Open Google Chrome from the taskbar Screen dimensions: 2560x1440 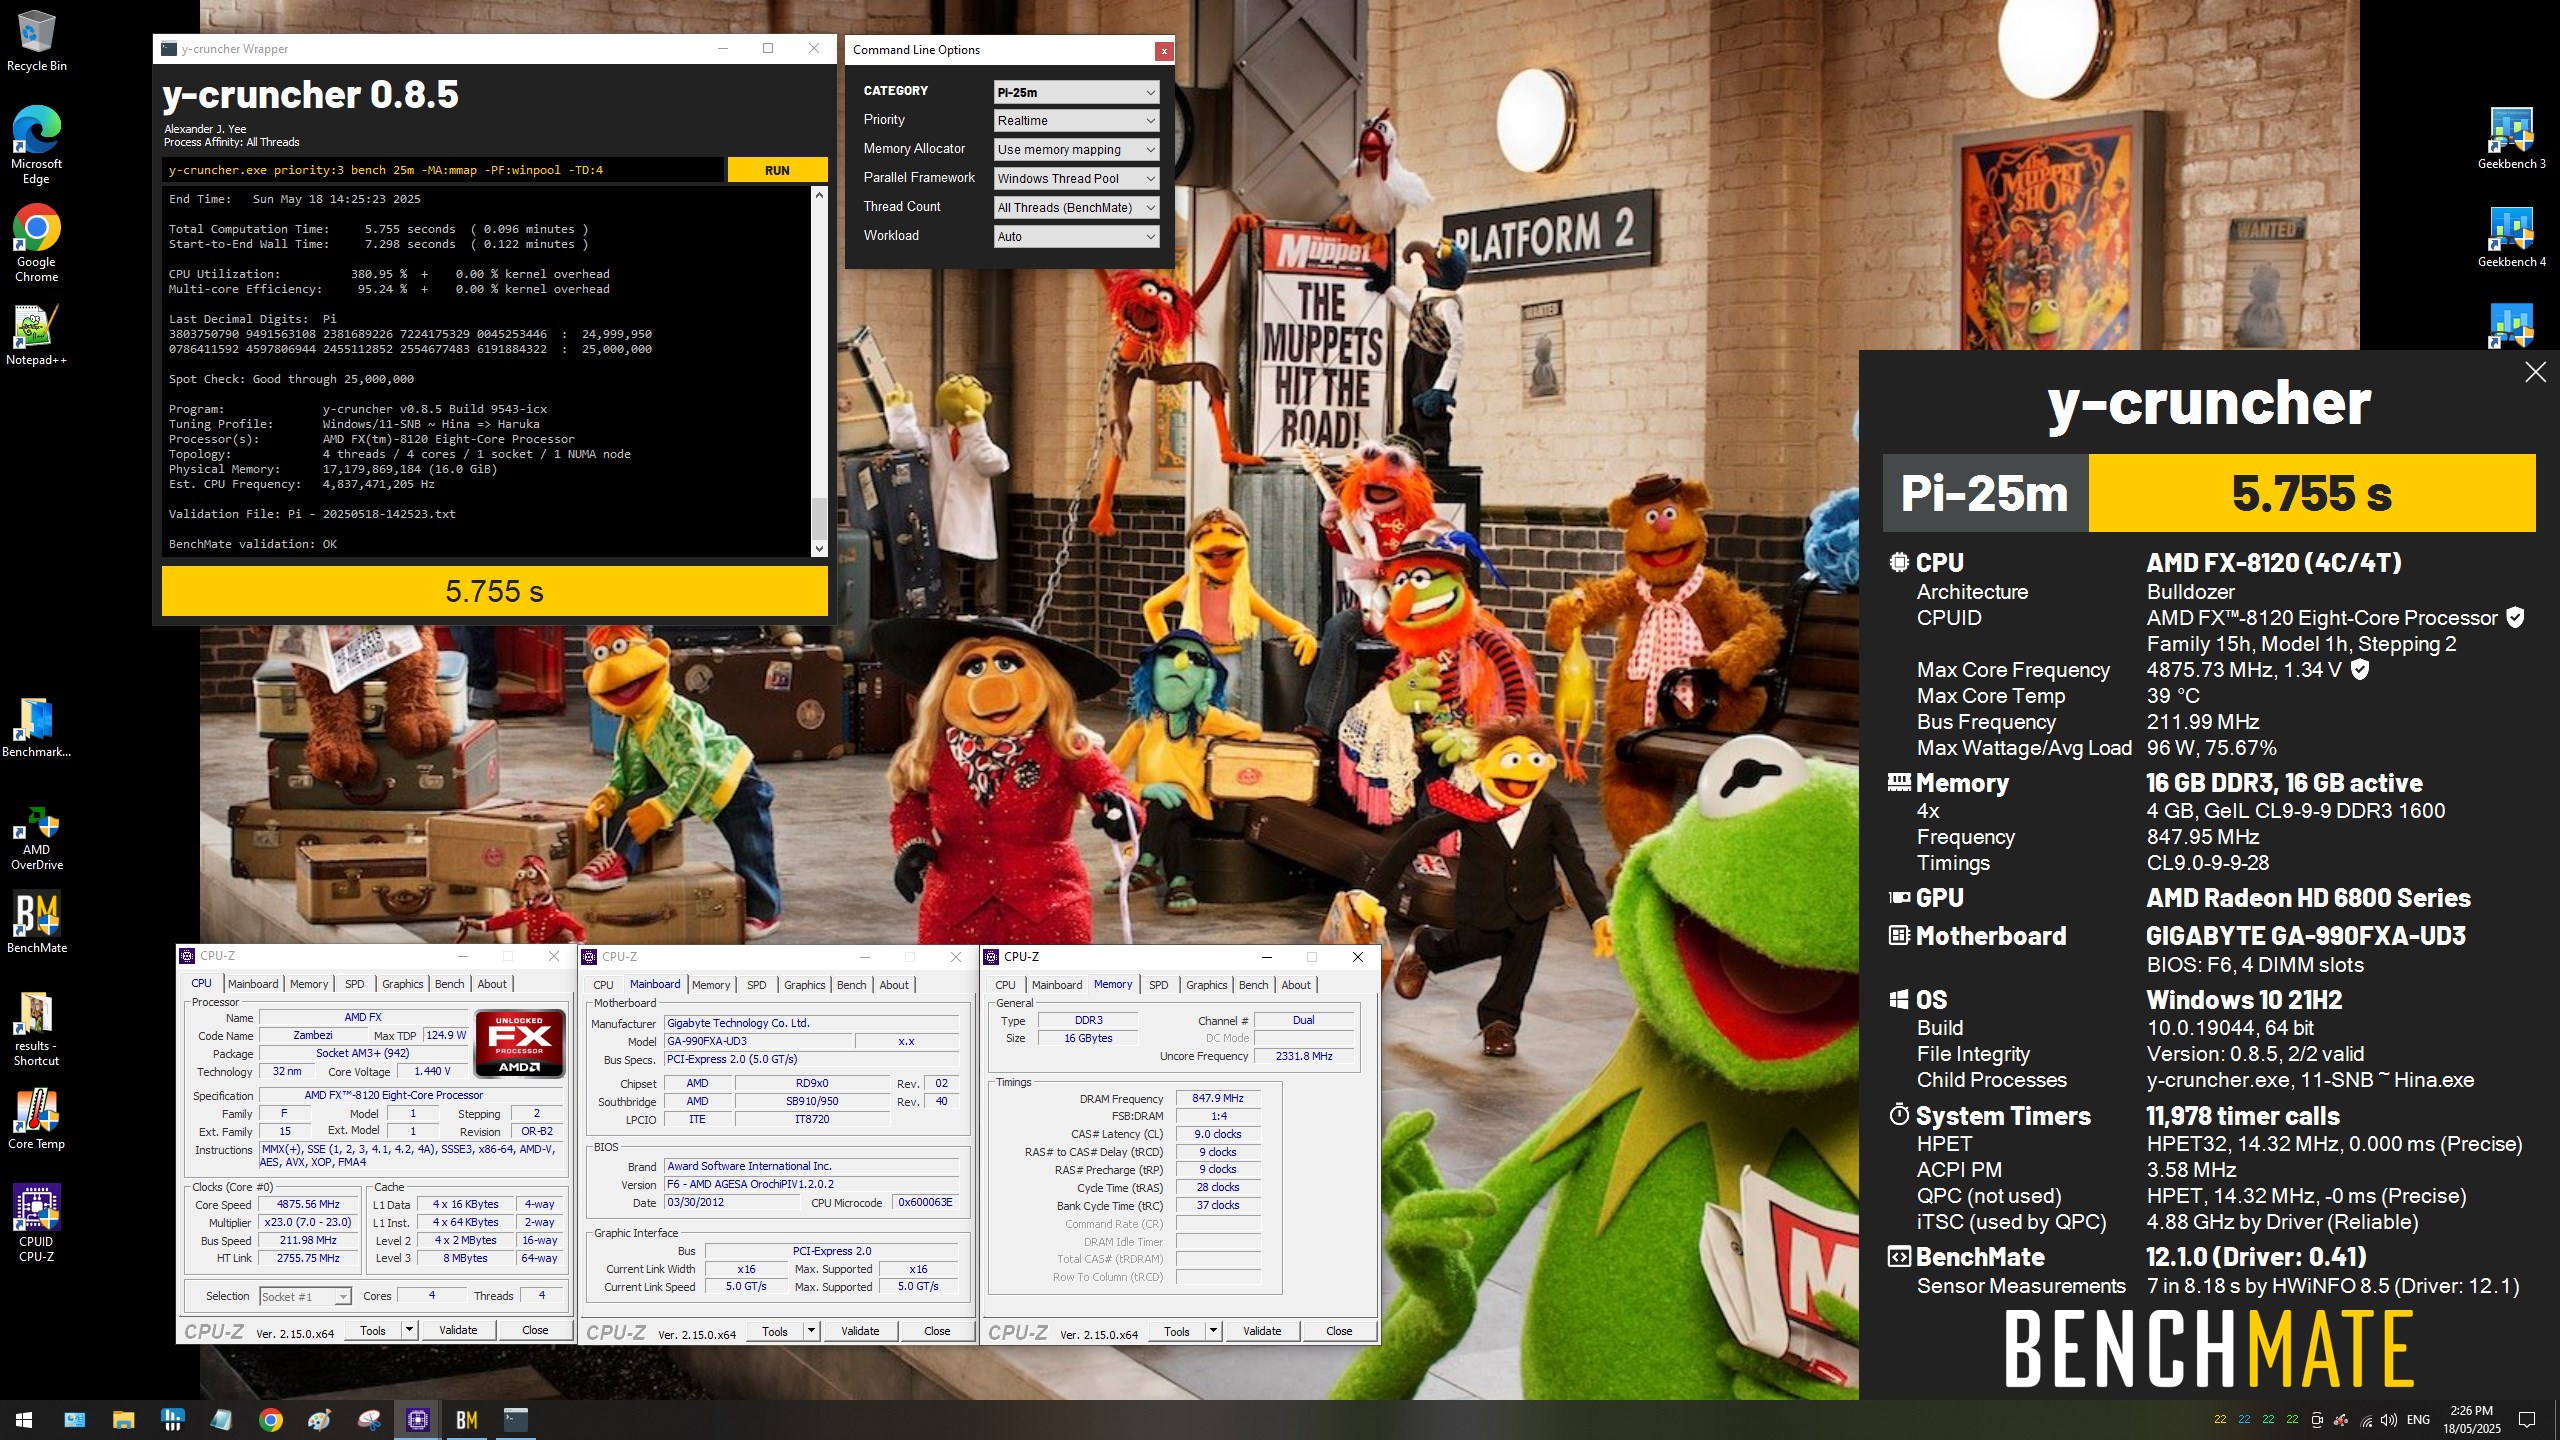click(270, 1419)
